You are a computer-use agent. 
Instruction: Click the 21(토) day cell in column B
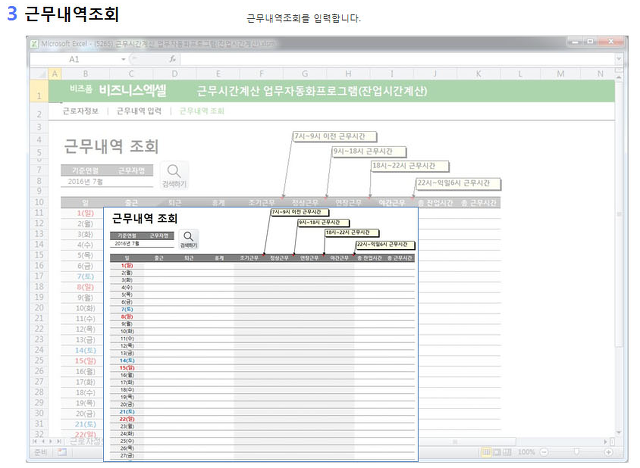[85, 424]
